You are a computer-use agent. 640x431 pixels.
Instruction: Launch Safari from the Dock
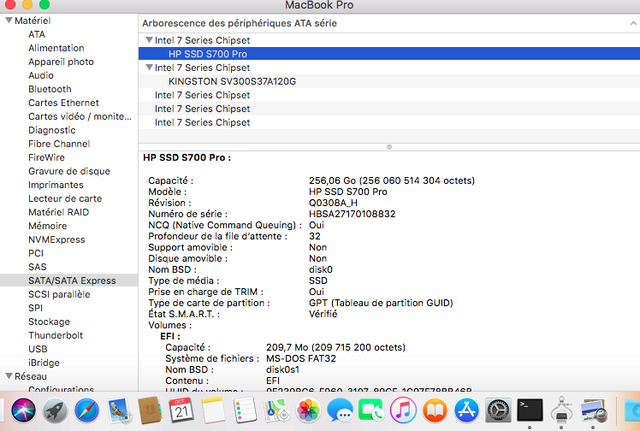pos(87,410)
